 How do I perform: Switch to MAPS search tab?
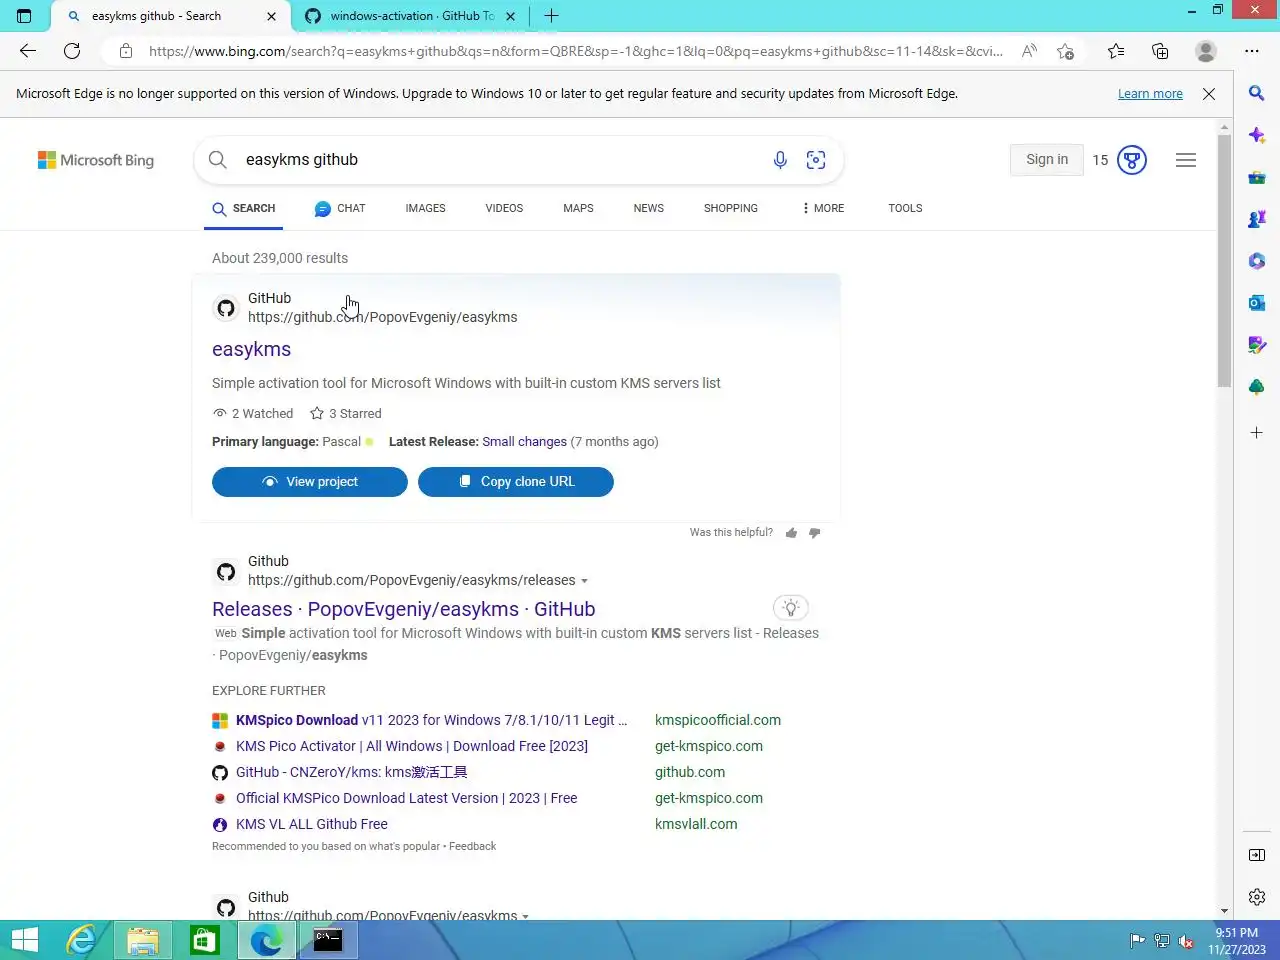click(578, 208)
